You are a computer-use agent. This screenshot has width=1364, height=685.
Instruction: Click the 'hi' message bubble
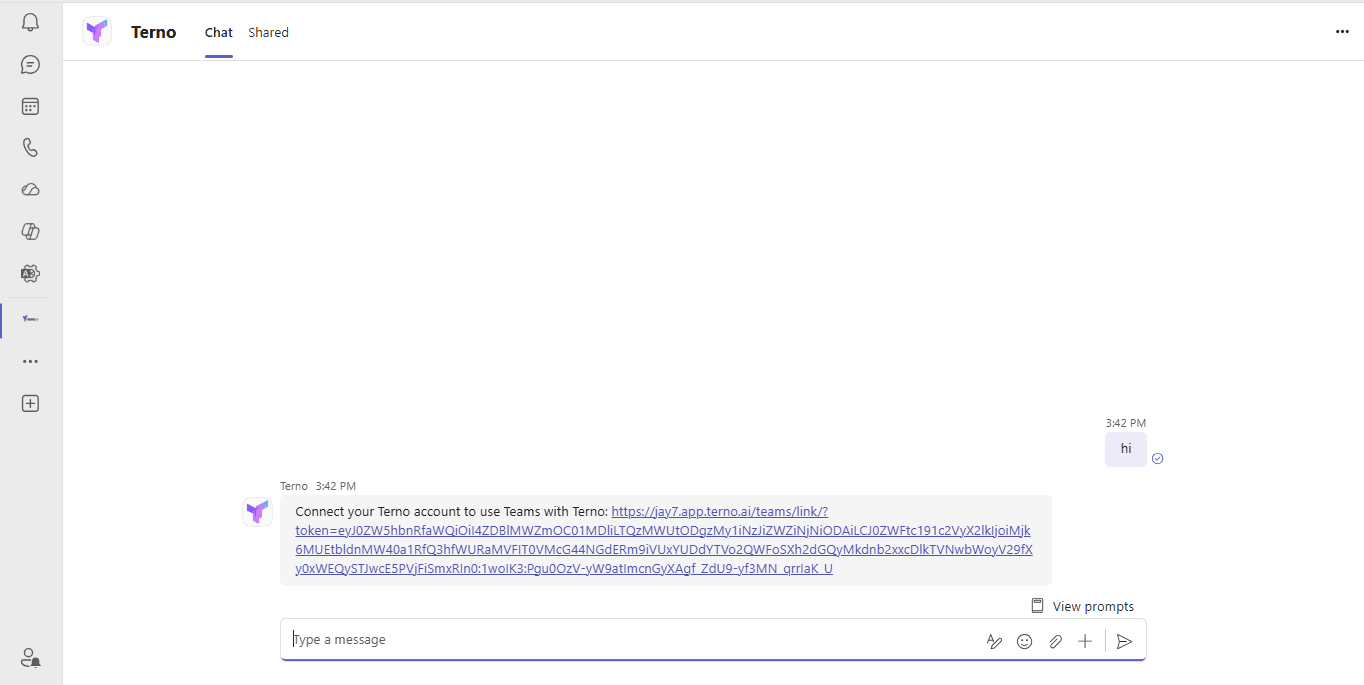coord(1126,449)
